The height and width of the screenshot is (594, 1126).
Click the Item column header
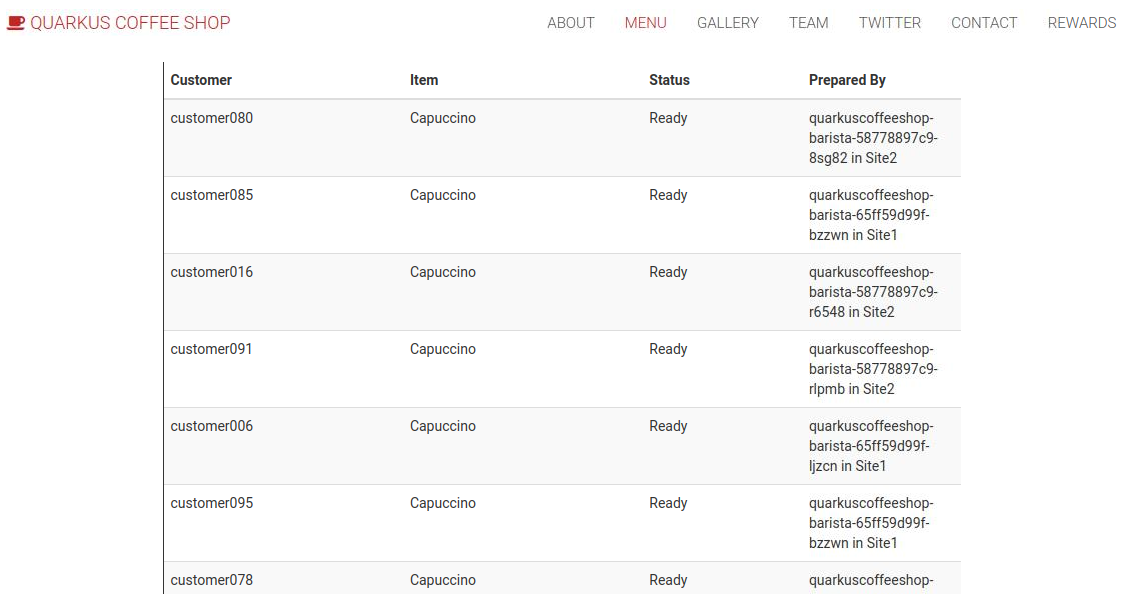(x=424, y=80)
